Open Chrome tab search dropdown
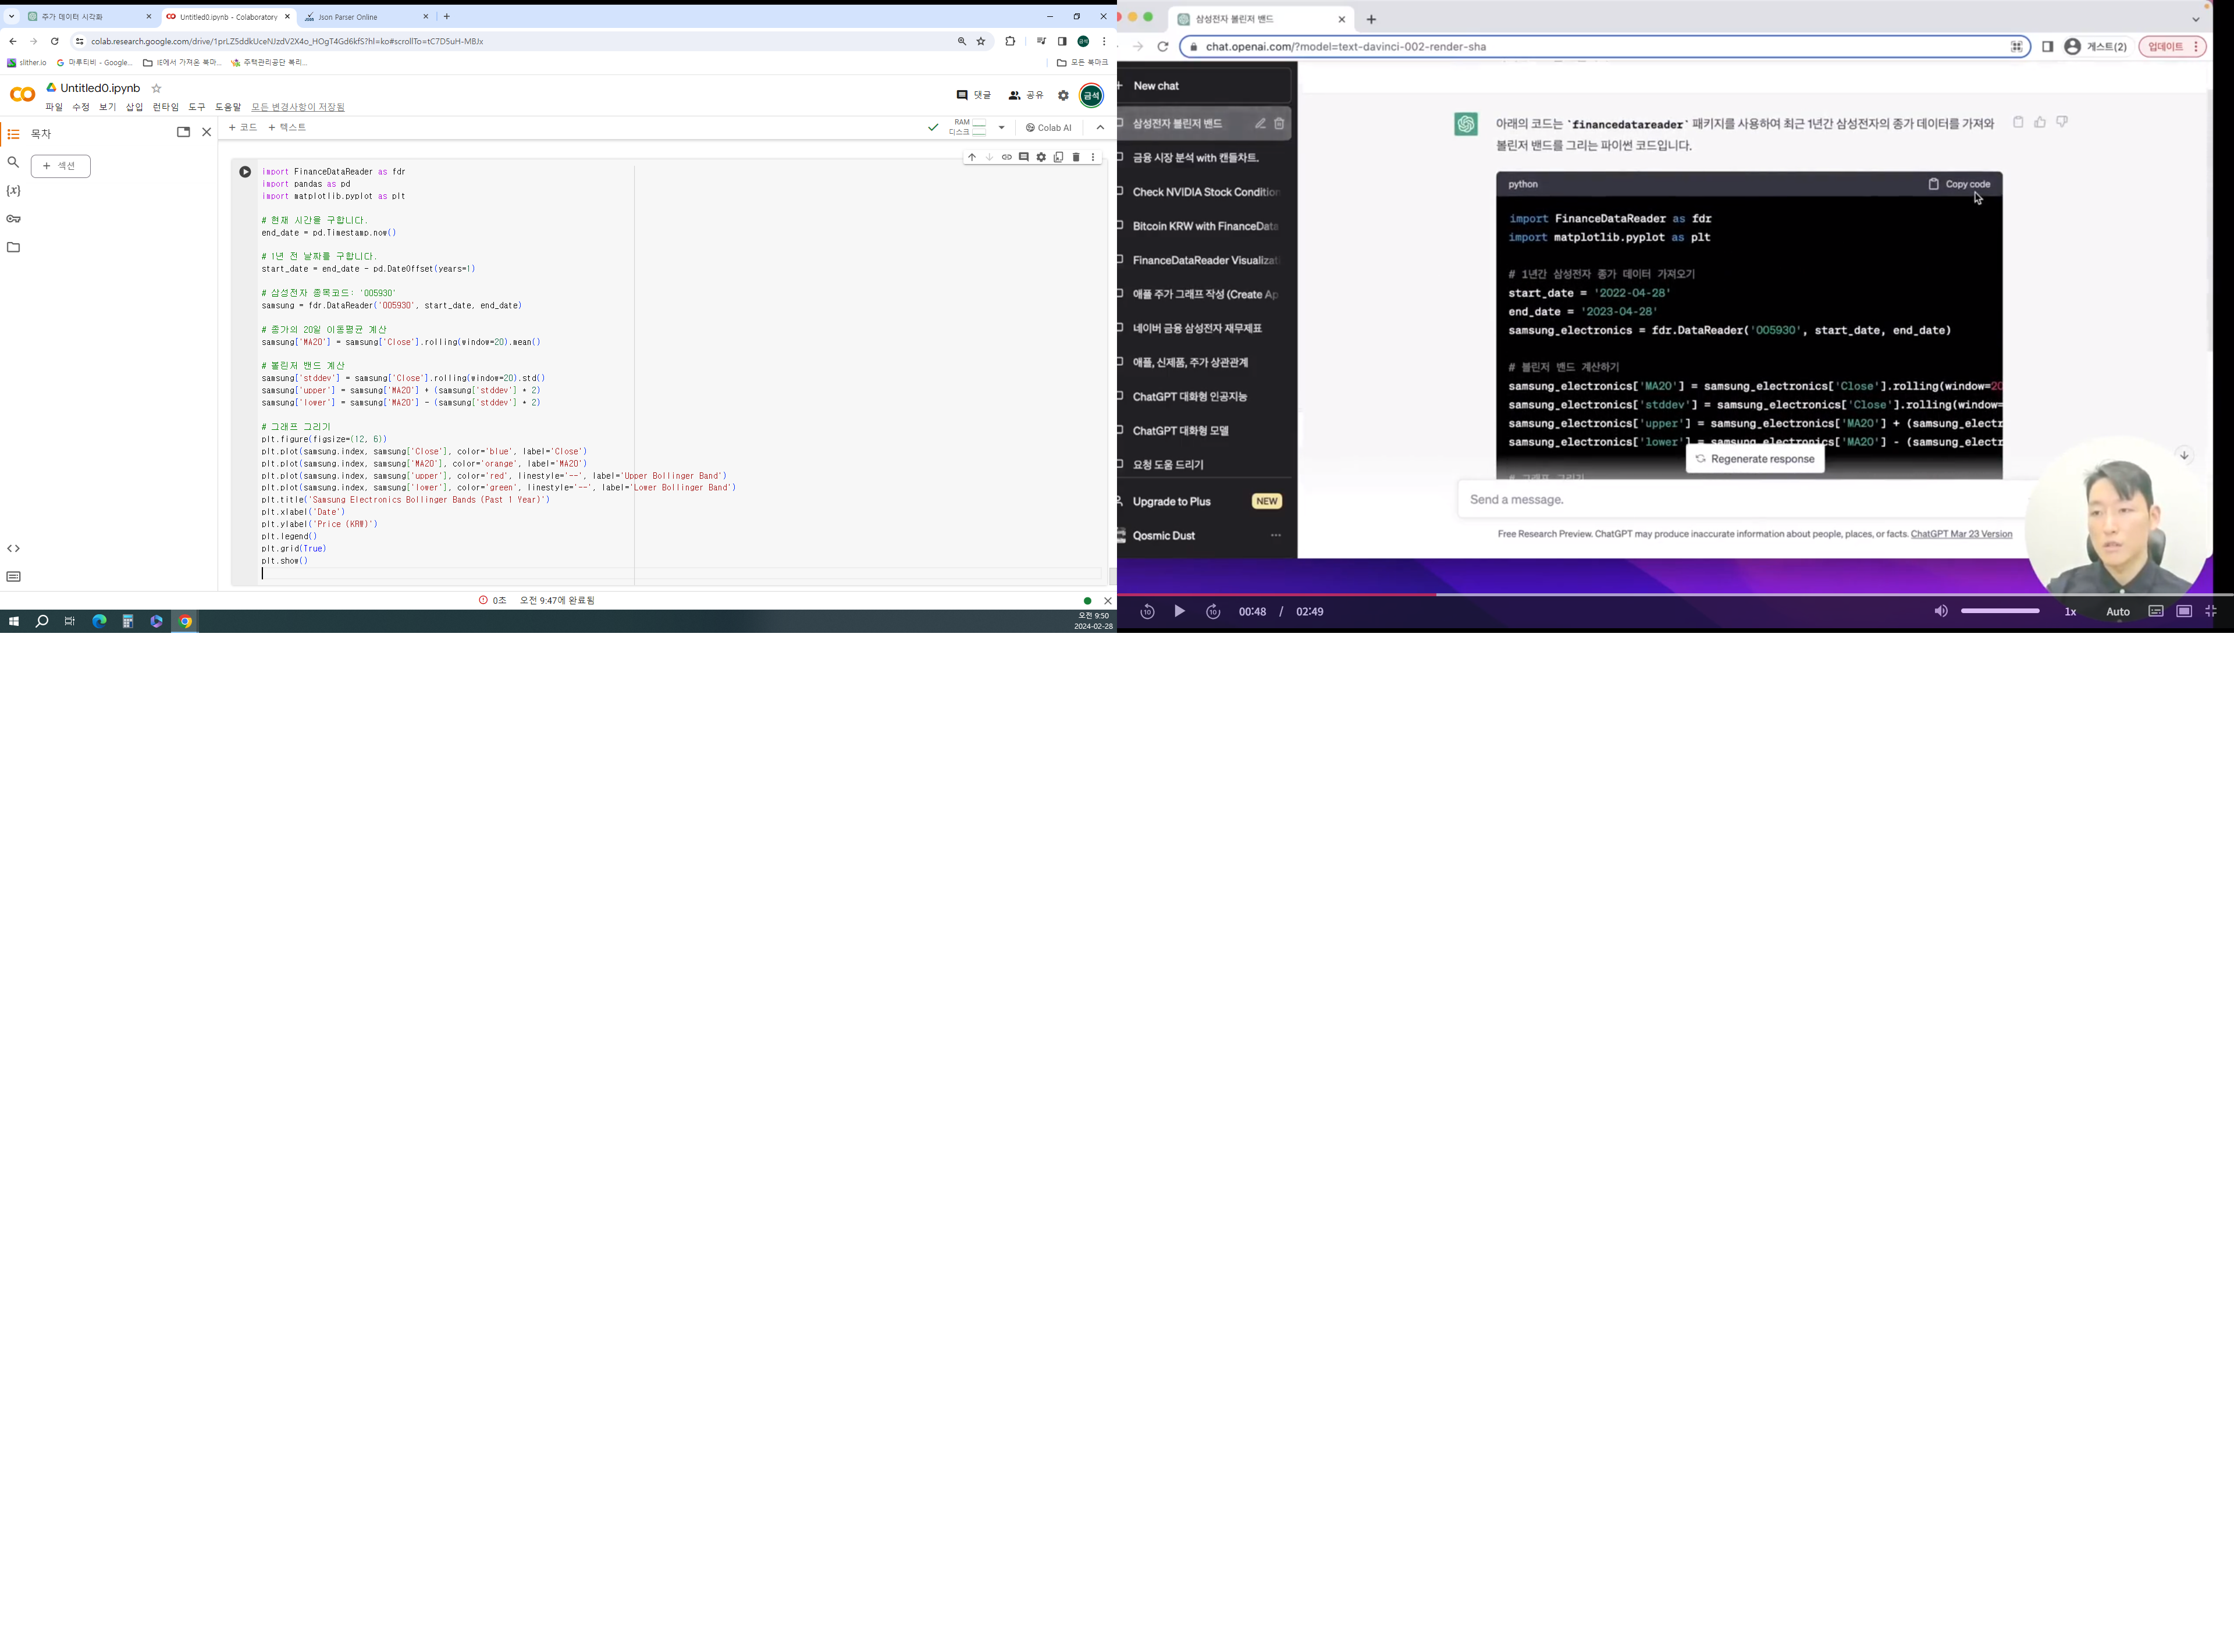Image resolution: width=2234 pixels, height=1652 pixels. click(12, 17)
